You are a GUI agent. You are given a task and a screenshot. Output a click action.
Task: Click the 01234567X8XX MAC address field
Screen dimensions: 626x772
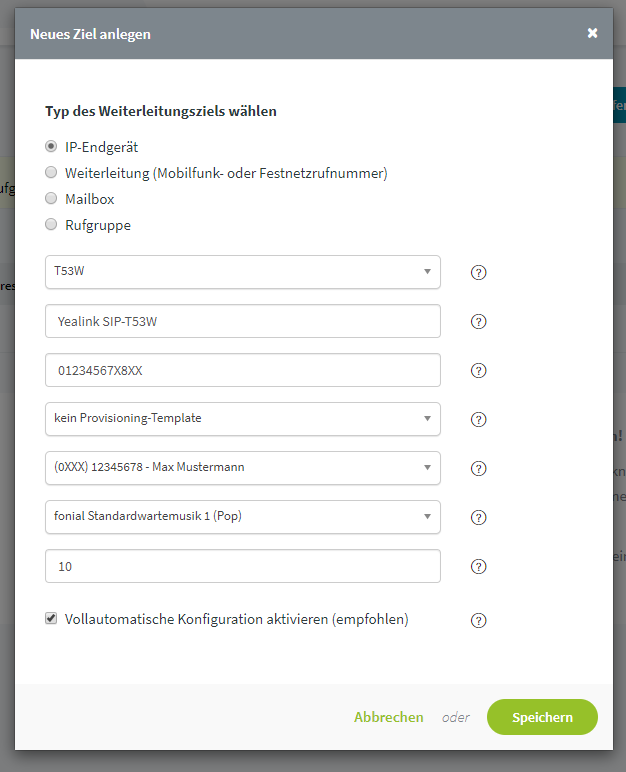coord(243,370)
